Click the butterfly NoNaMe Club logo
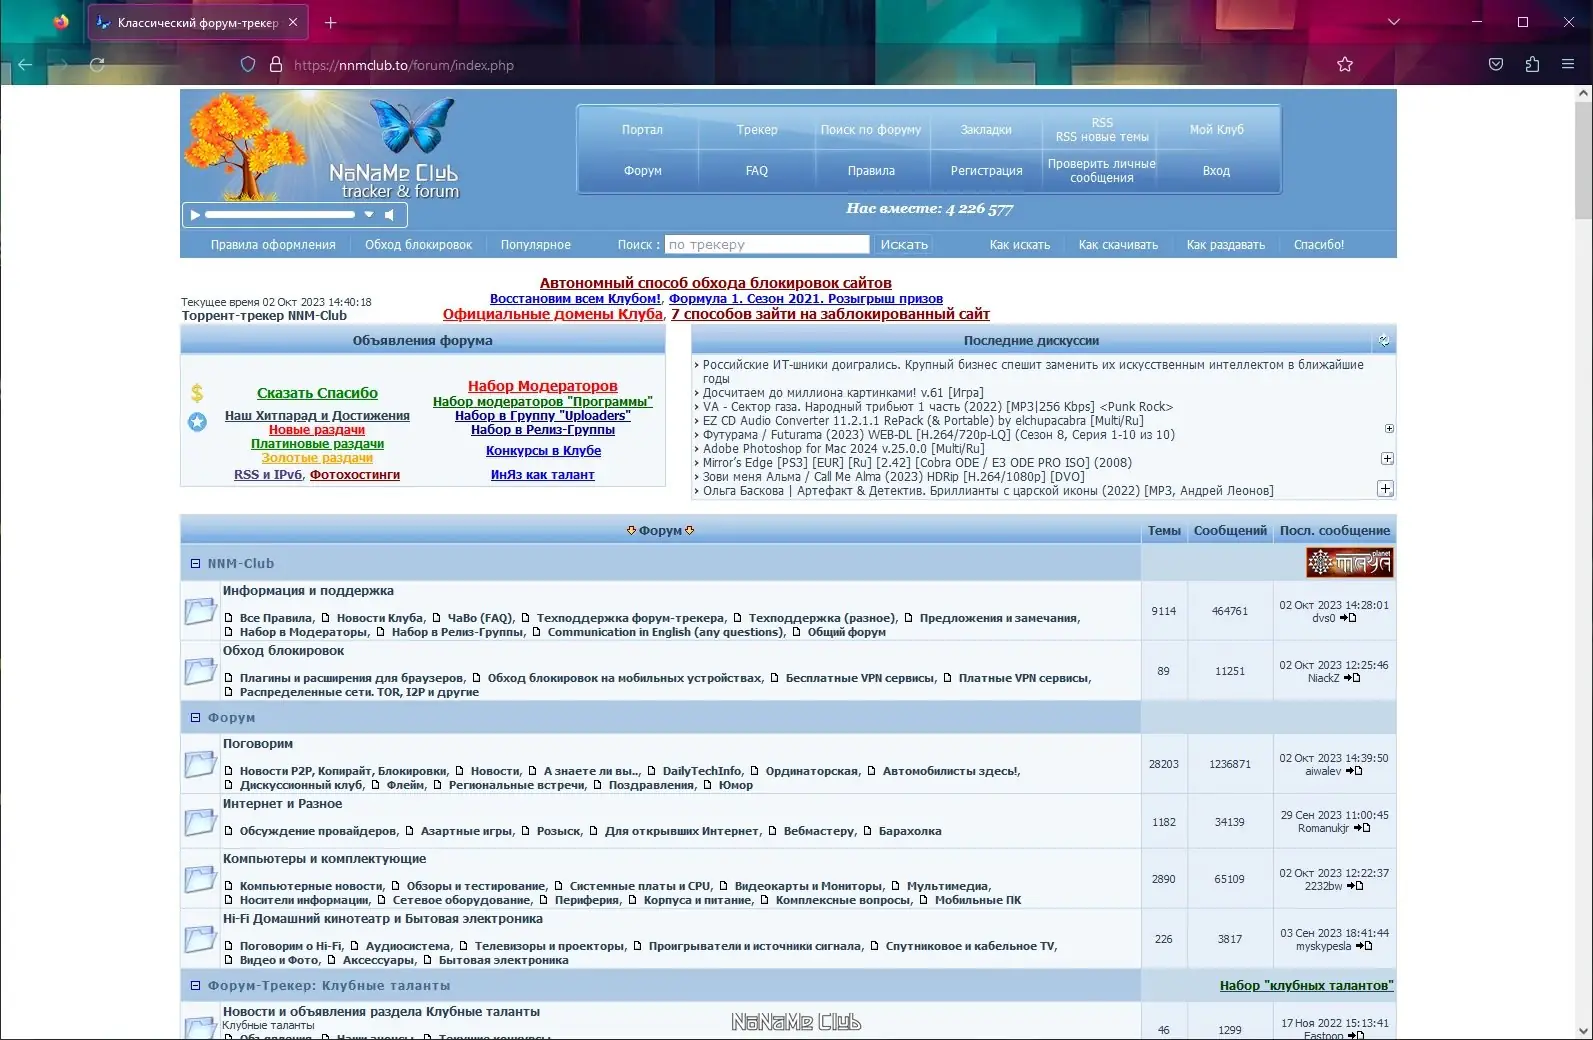 pos(412,125)
